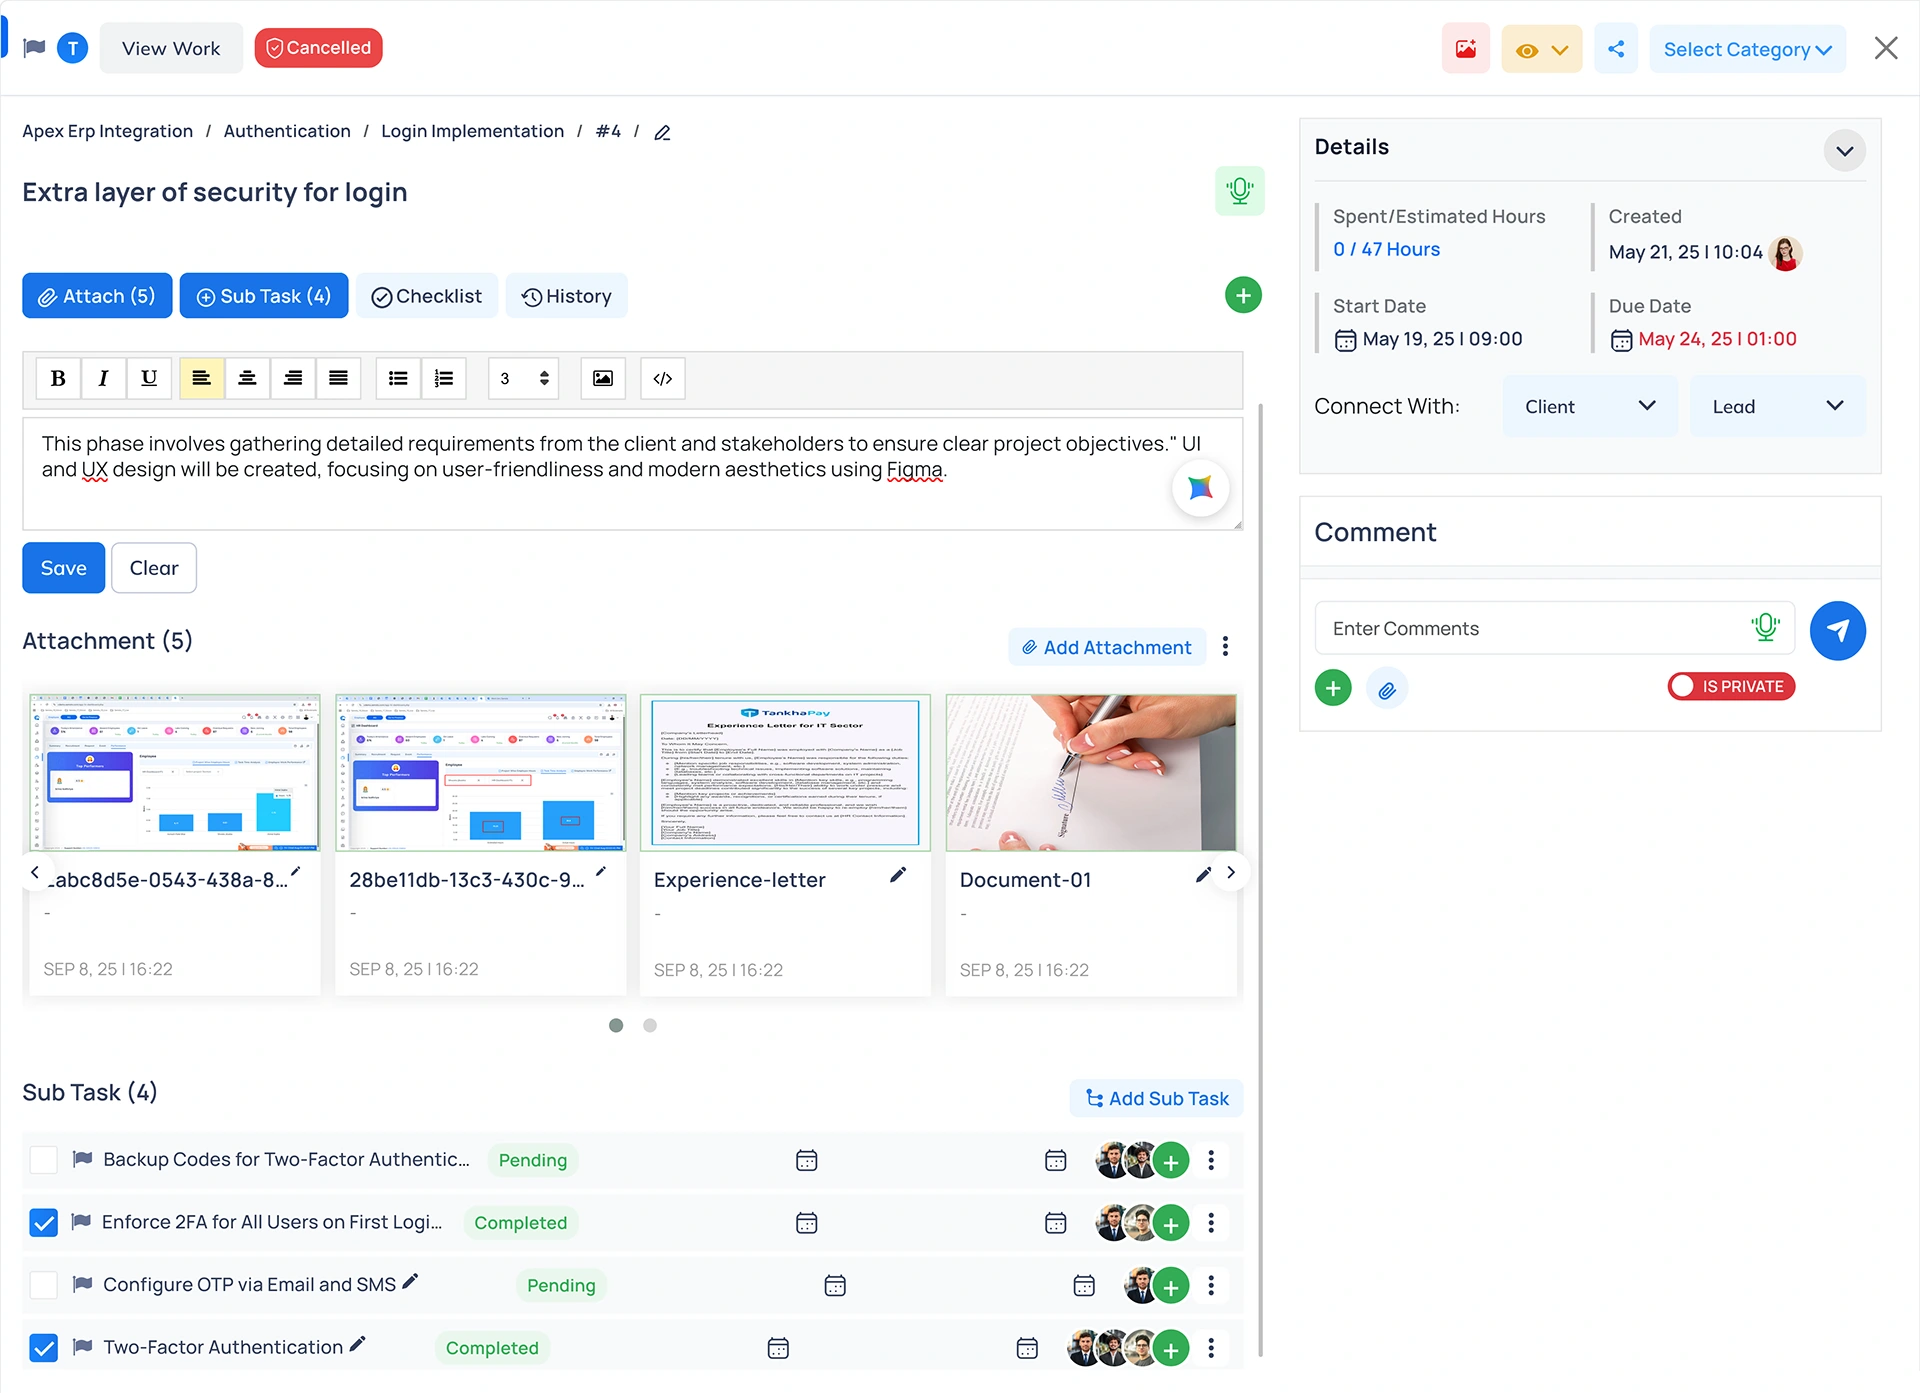Click the Save button
Screen dimensions: 1920x1393
[x=63, y=568]
